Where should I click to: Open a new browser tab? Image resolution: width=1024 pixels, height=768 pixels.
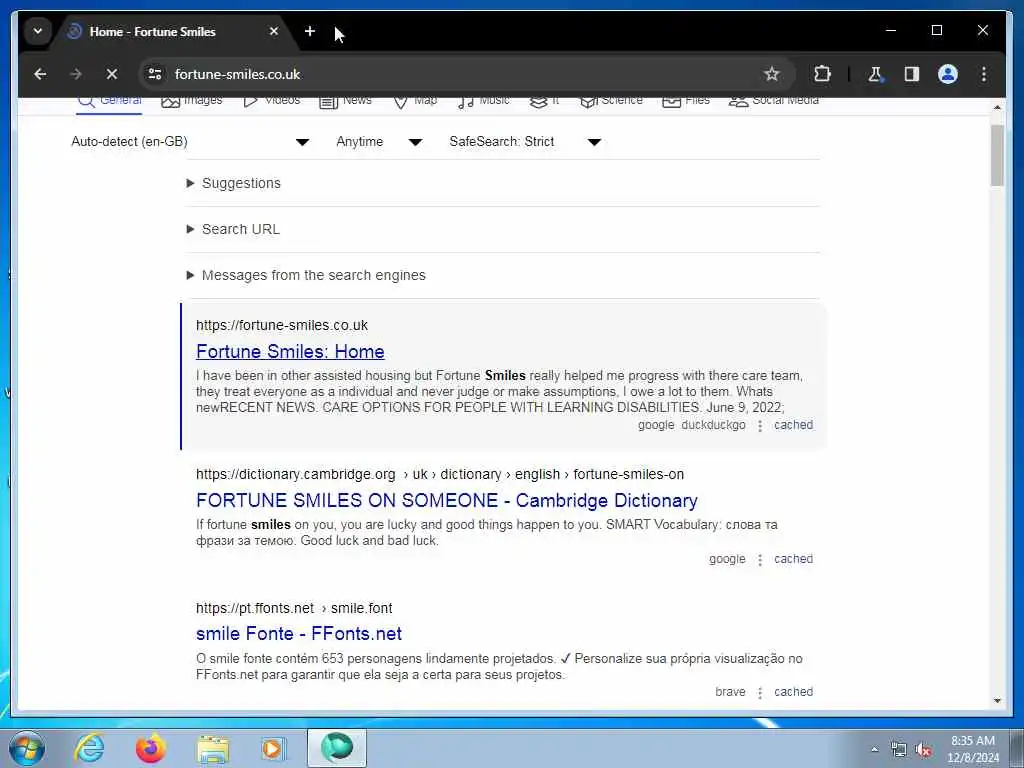pyautogui.click(x=310, y=31)
